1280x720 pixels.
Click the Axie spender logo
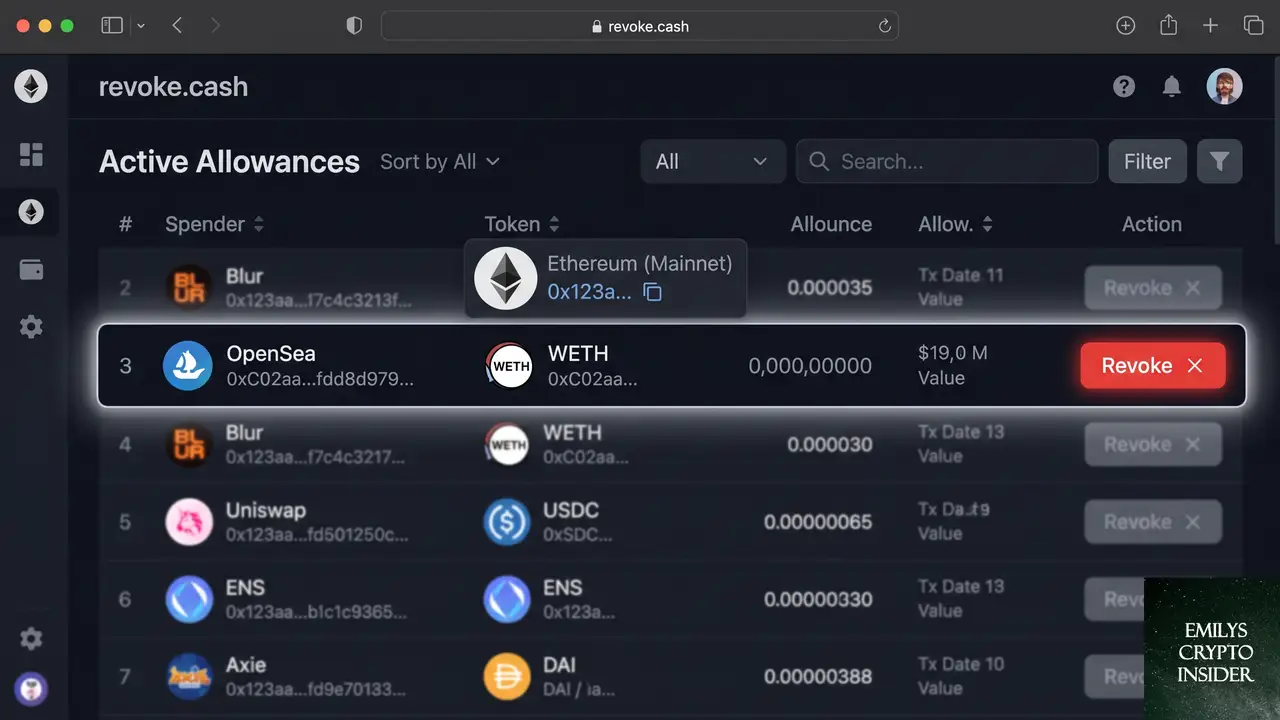click(188, 677)
